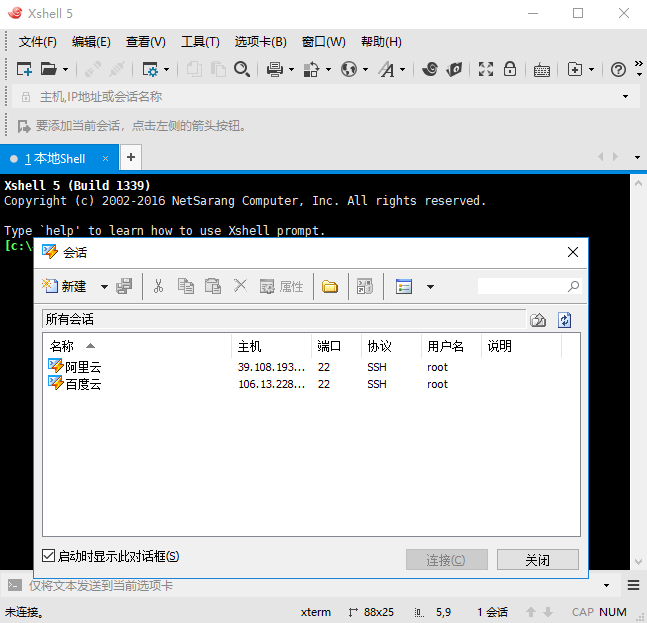Click the save icon next to 新建
The image size is (647, 623).
click(x=124, y=286)
